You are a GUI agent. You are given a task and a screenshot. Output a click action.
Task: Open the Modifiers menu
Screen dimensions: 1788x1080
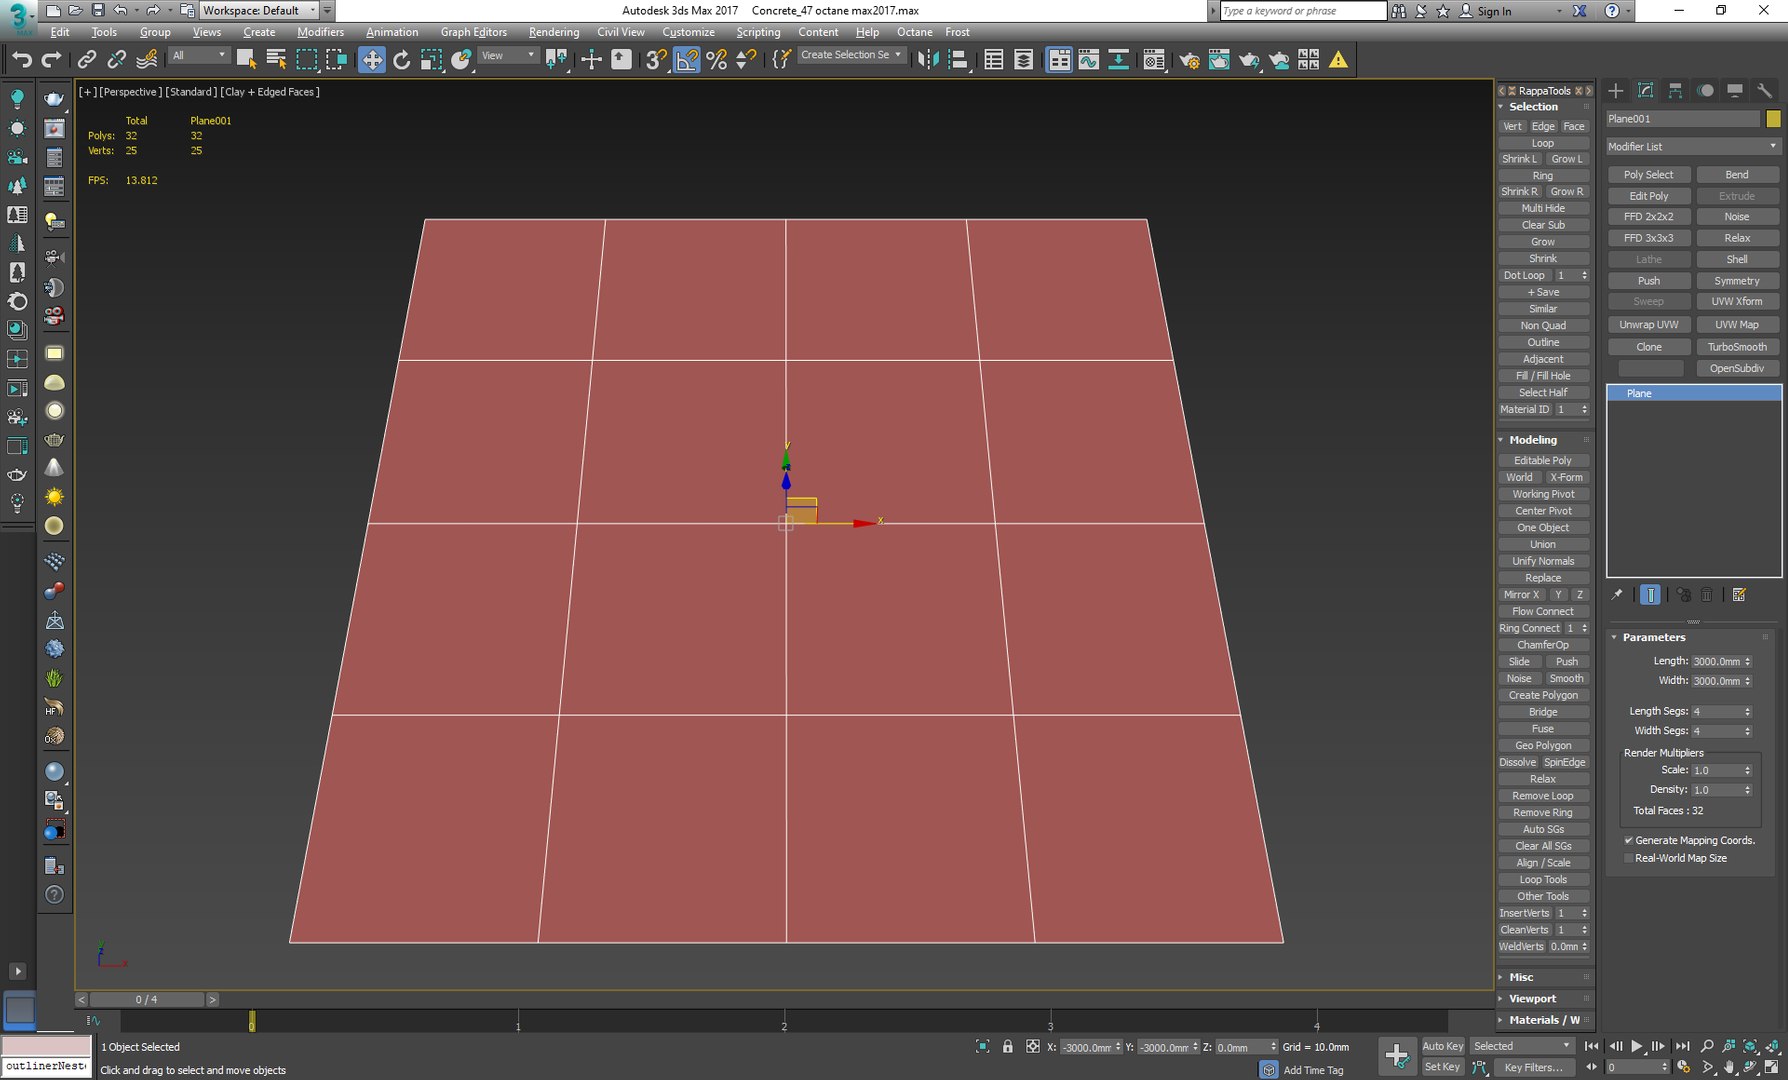tap(320, 32)
